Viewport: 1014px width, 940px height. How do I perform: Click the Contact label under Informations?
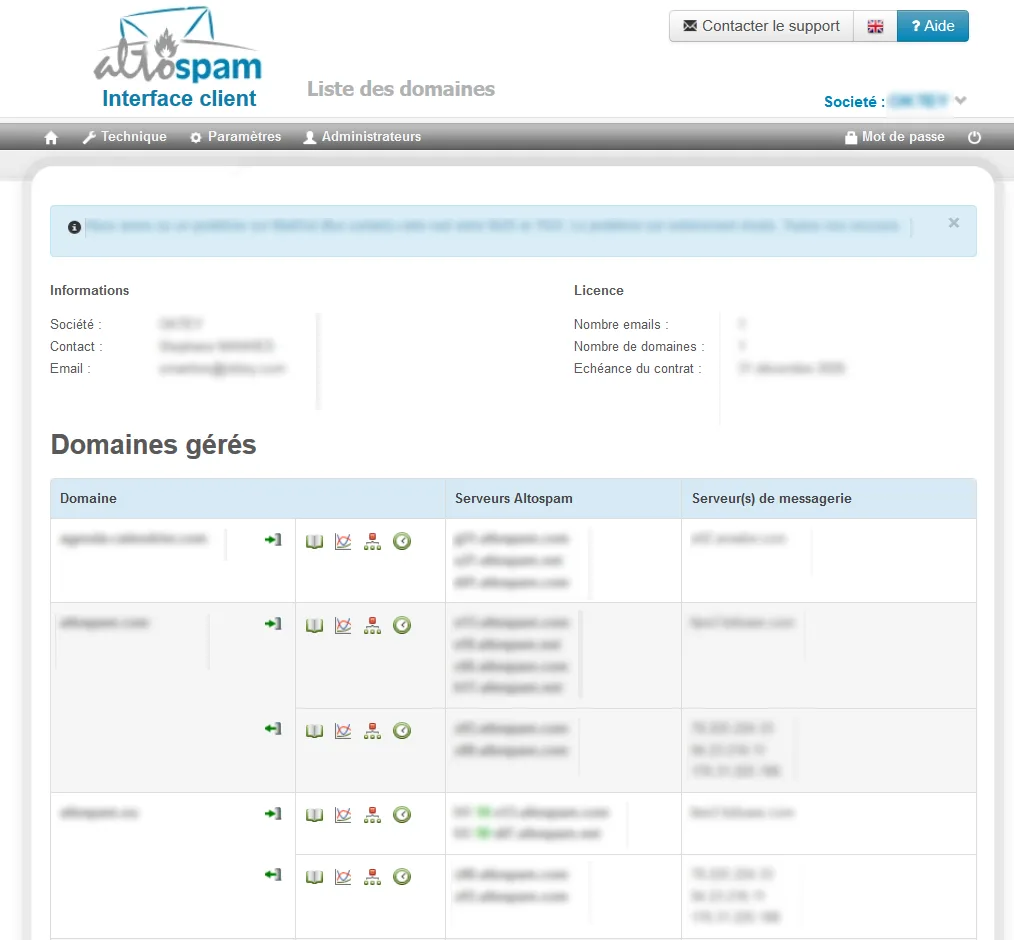(76, 347)
